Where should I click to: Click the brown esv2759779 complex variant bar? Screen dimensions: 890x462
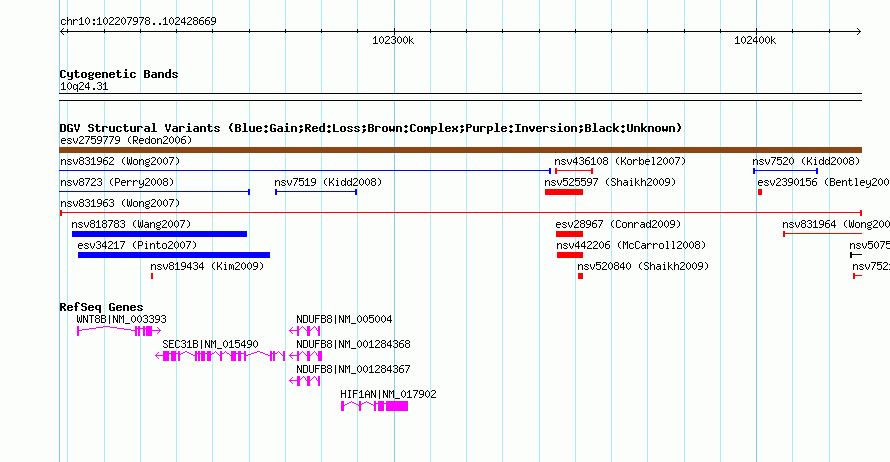pyautogui.click(x=460, y=150)
